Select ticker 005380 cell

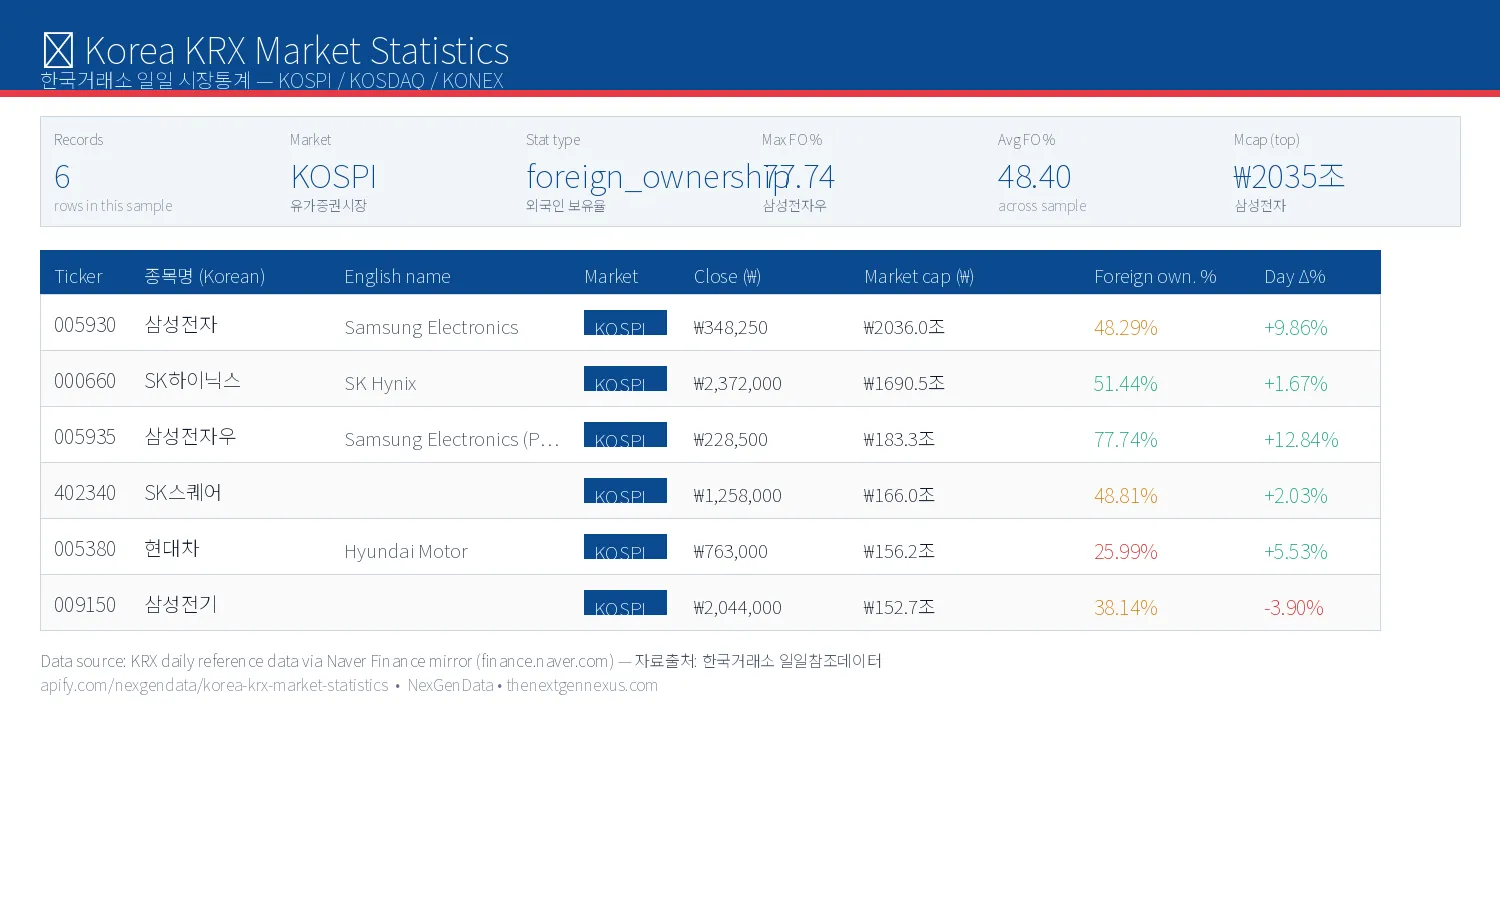click(85, 549)
